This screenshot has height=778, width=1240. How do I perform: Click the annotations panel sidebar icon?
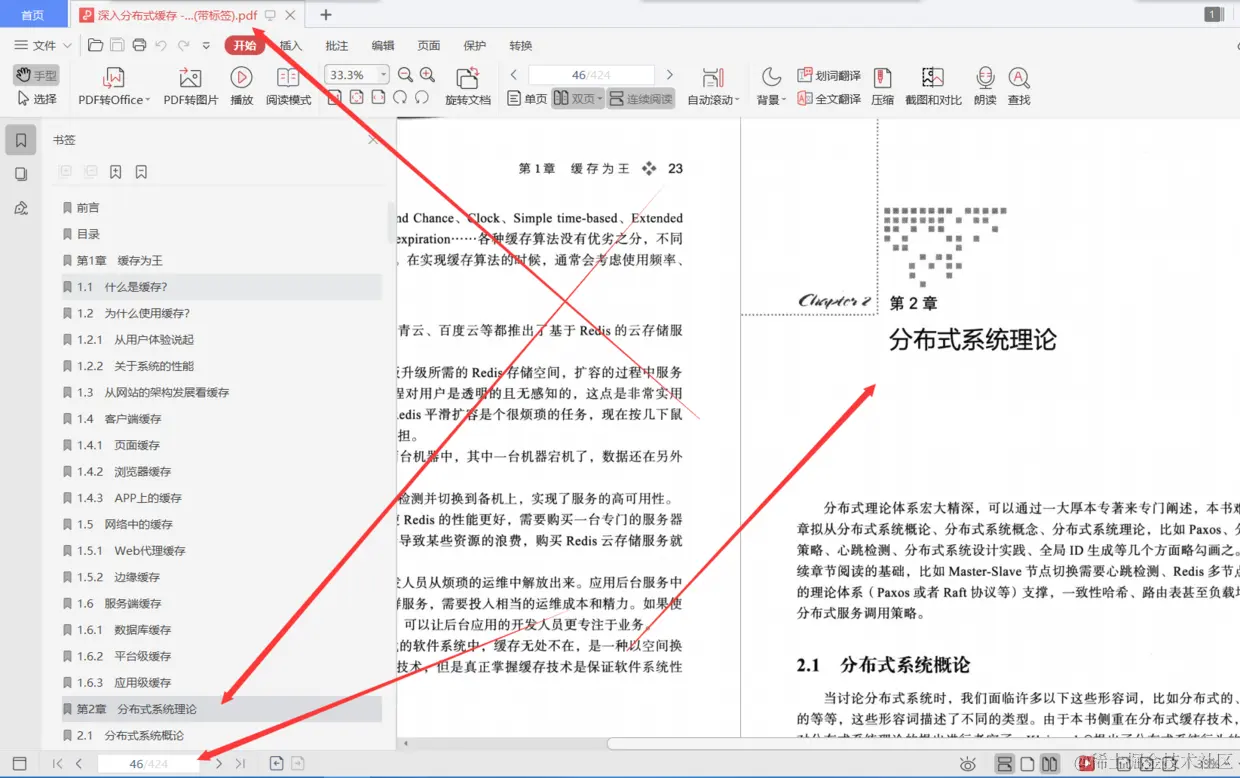click(21, 208)
